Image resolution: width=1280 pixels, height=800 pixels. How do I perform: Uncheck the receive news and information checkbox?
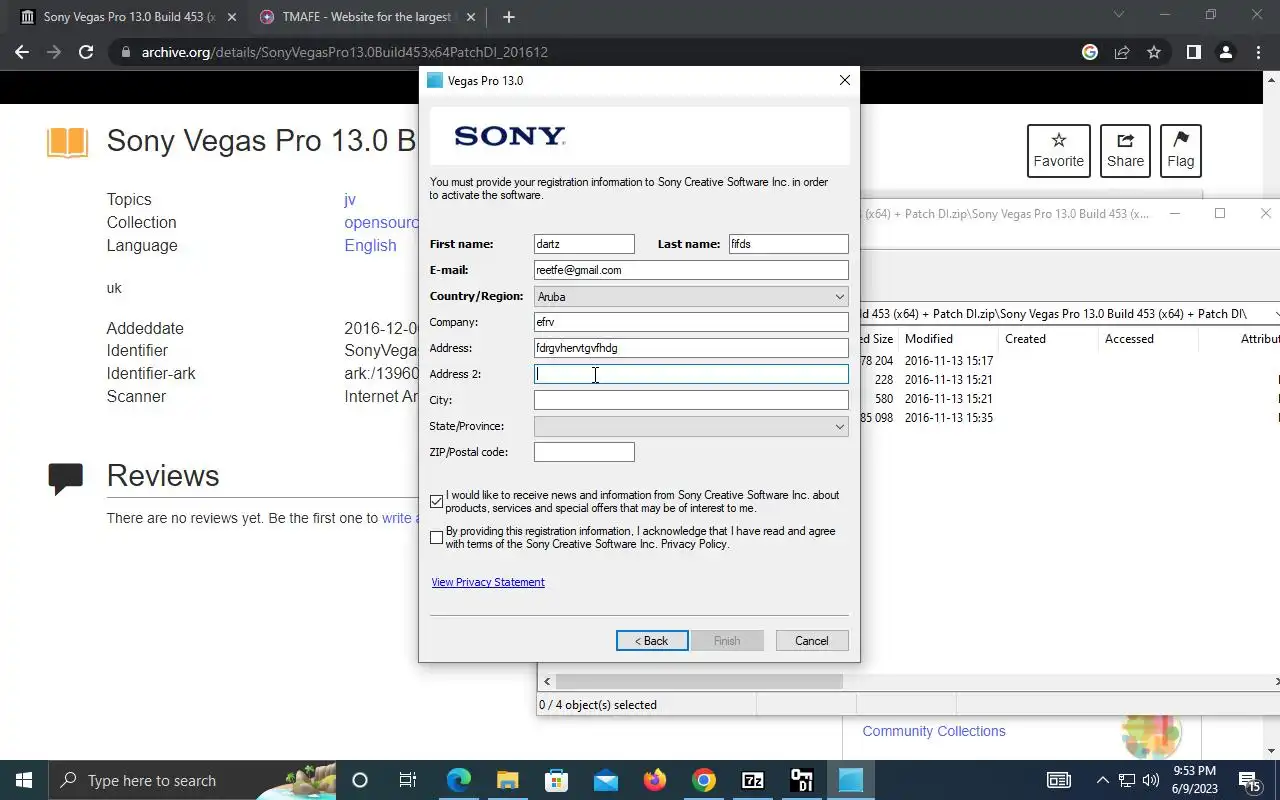[436, 502]
